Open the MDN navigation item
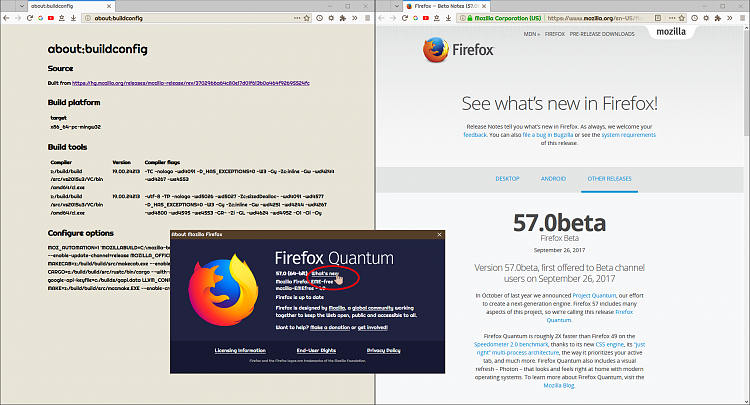This screenshot has width=750, height=405. [531, 34]
